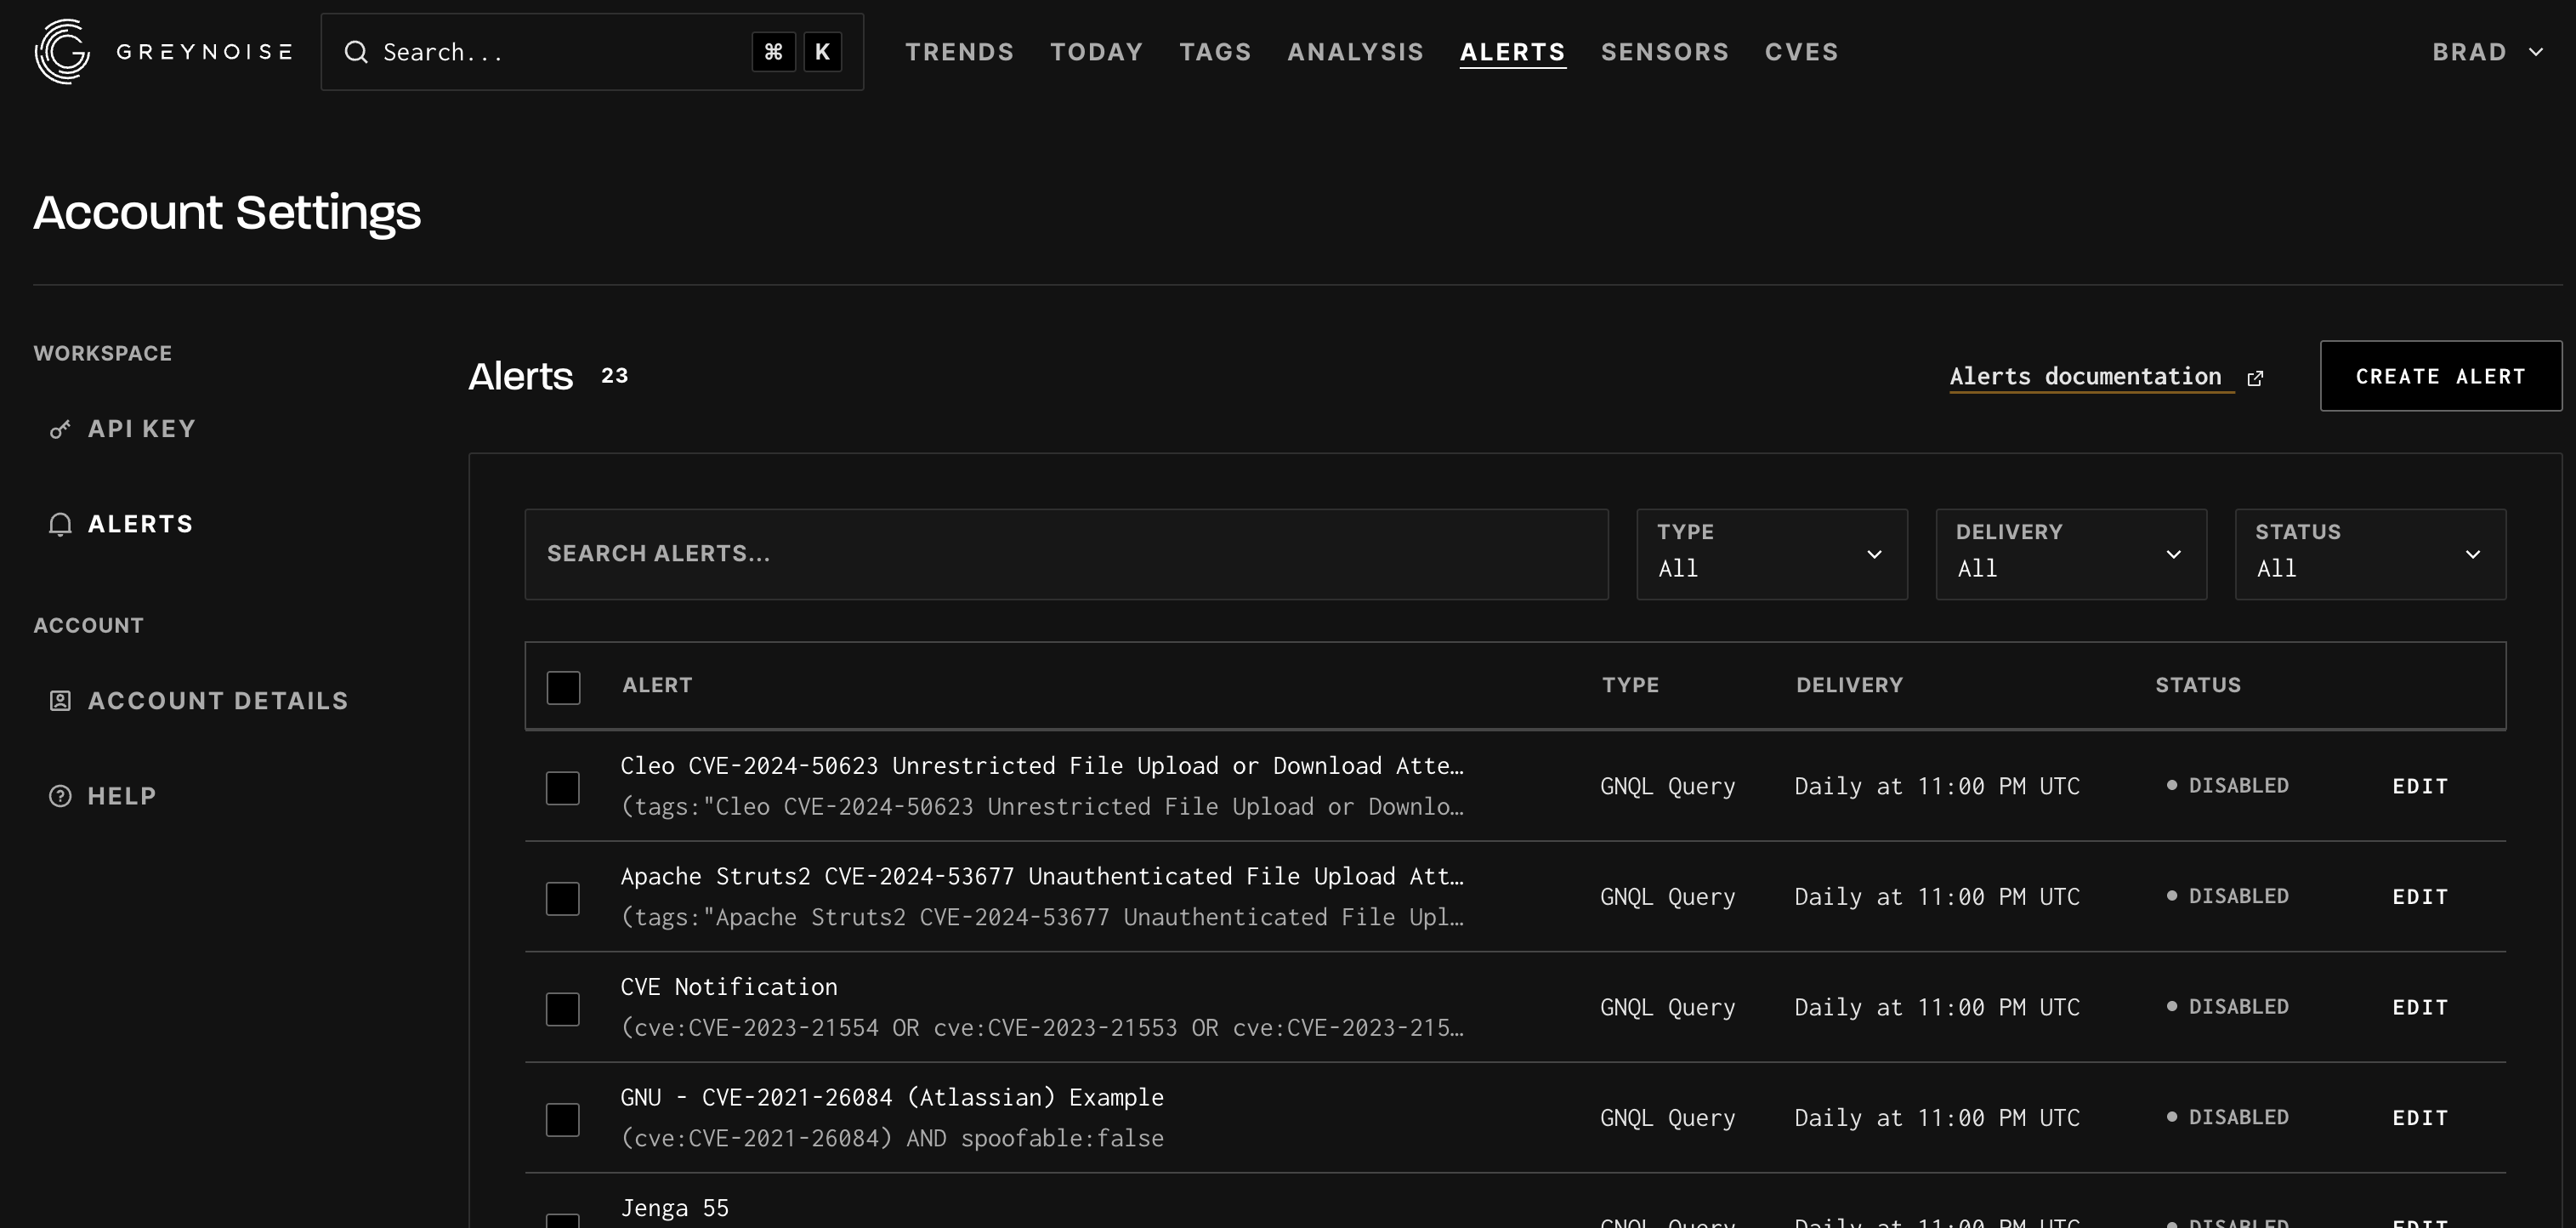Expand the Delivery filter dropdown

[2070, 554]
